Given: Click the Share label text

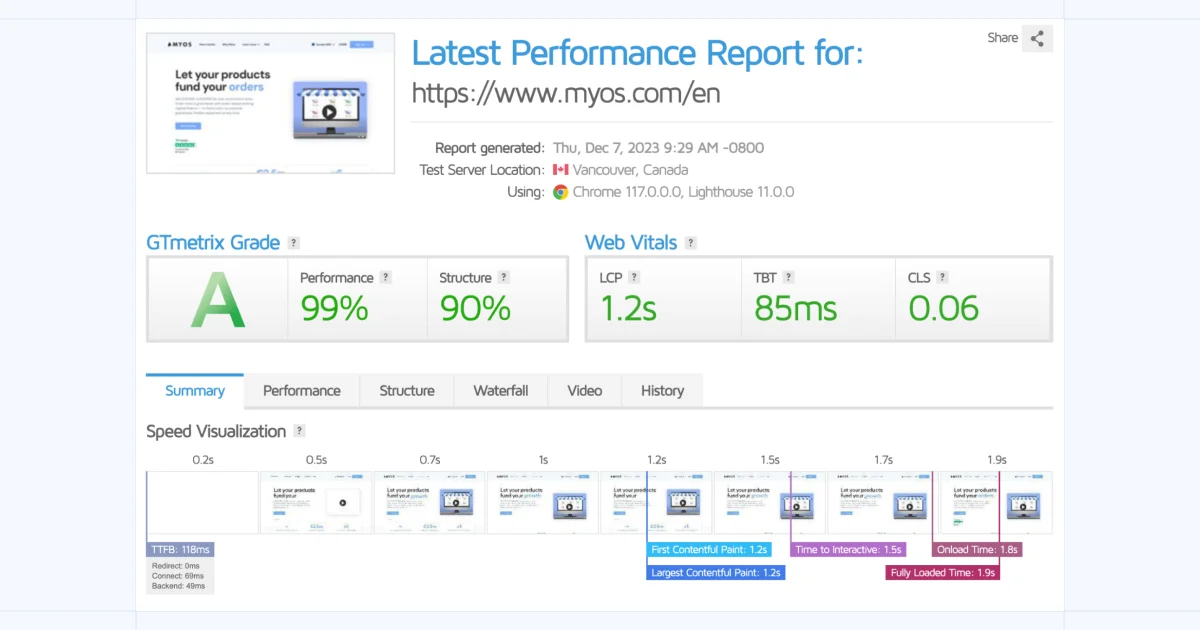Looking at the screenshot, I should [x=1003, y=38].
